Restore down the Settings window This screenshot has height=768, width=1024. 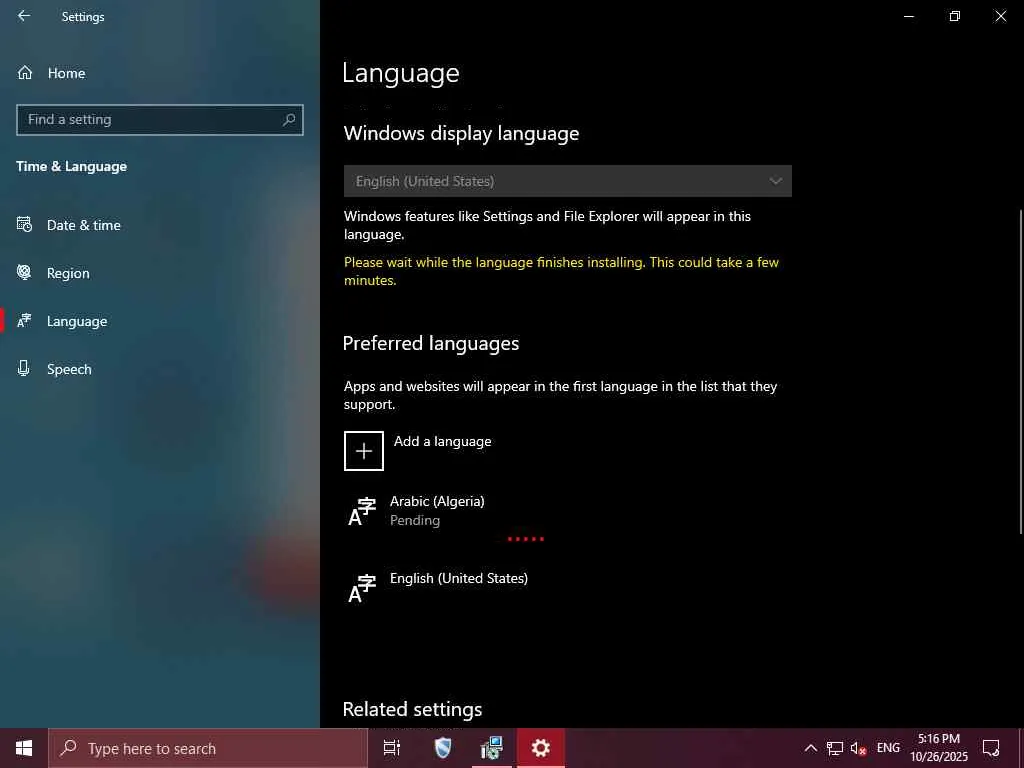(955, 16)
